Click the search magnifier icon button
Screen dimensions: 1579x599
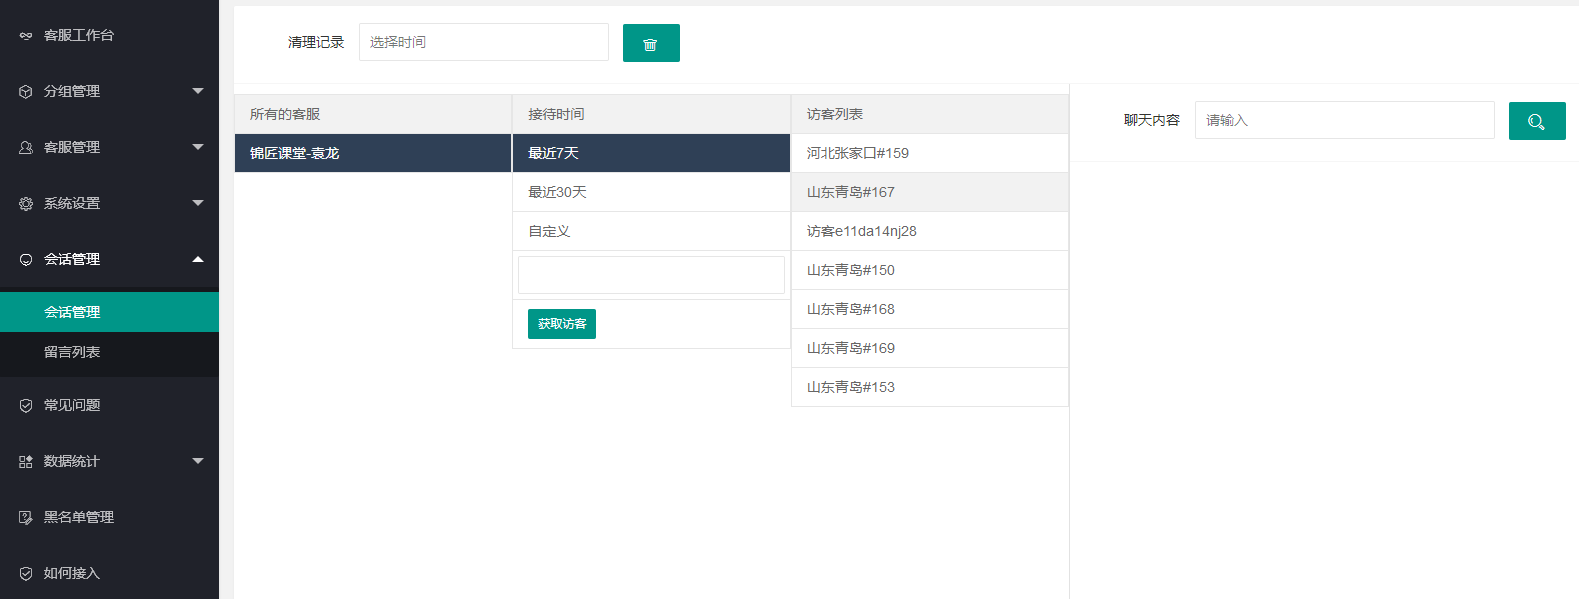(1536, 122)
